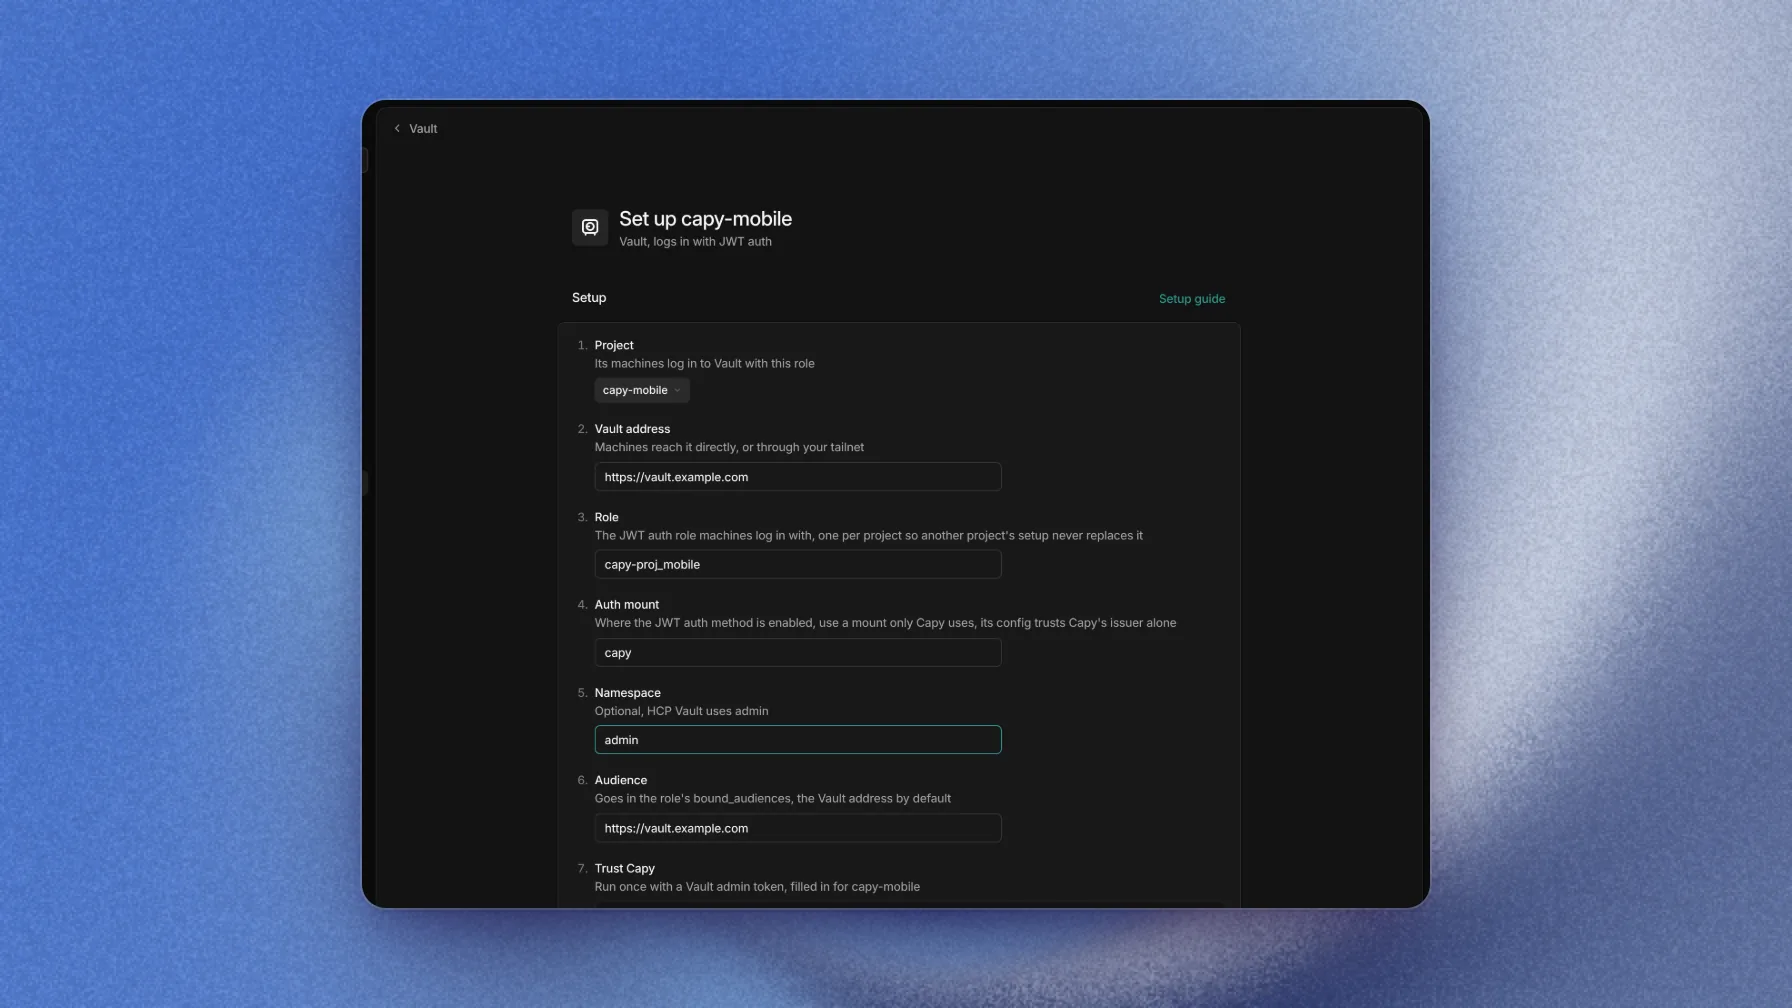Focus the Vault address input field
This screenshot has width=1792, height=1008.
point(798,477)
